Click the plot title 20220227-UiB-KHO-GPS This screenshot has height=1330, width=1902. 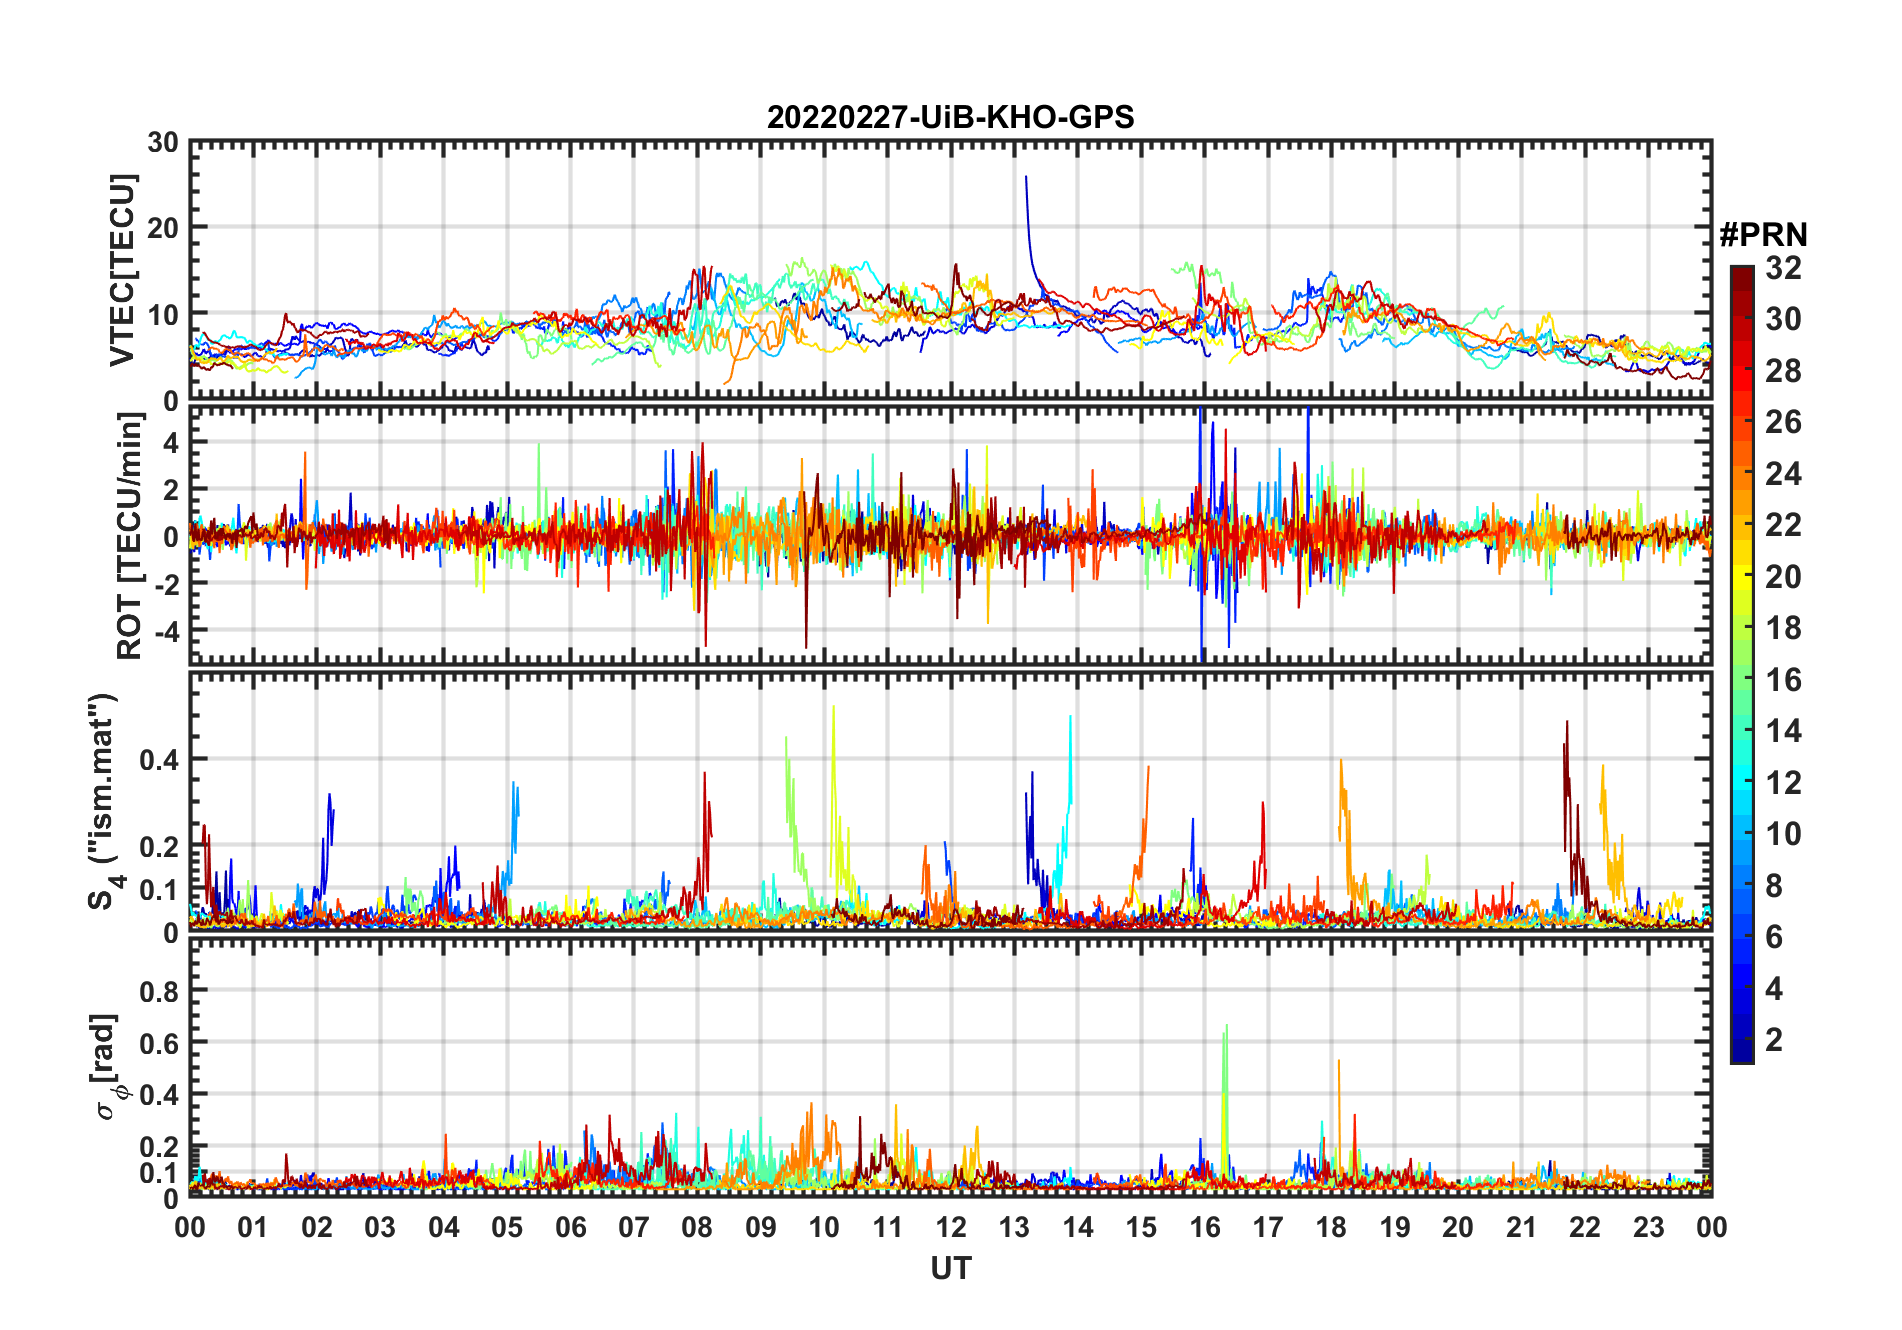950,118
